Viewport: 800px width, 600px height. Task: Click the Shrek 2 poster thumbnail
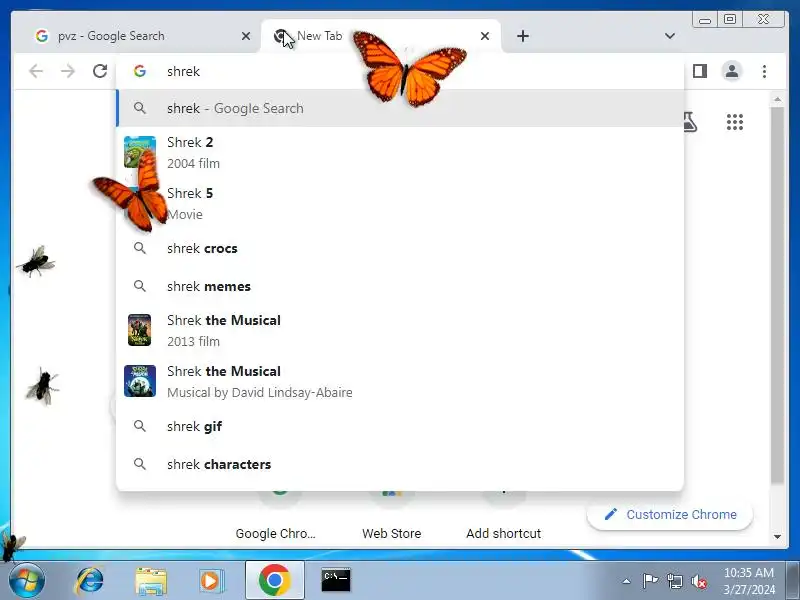click(x=140, y=152)
